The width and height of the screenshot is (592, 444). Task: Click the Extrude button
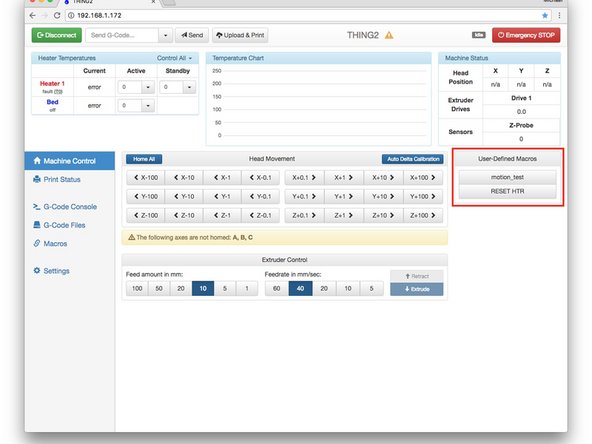point(417,289)
